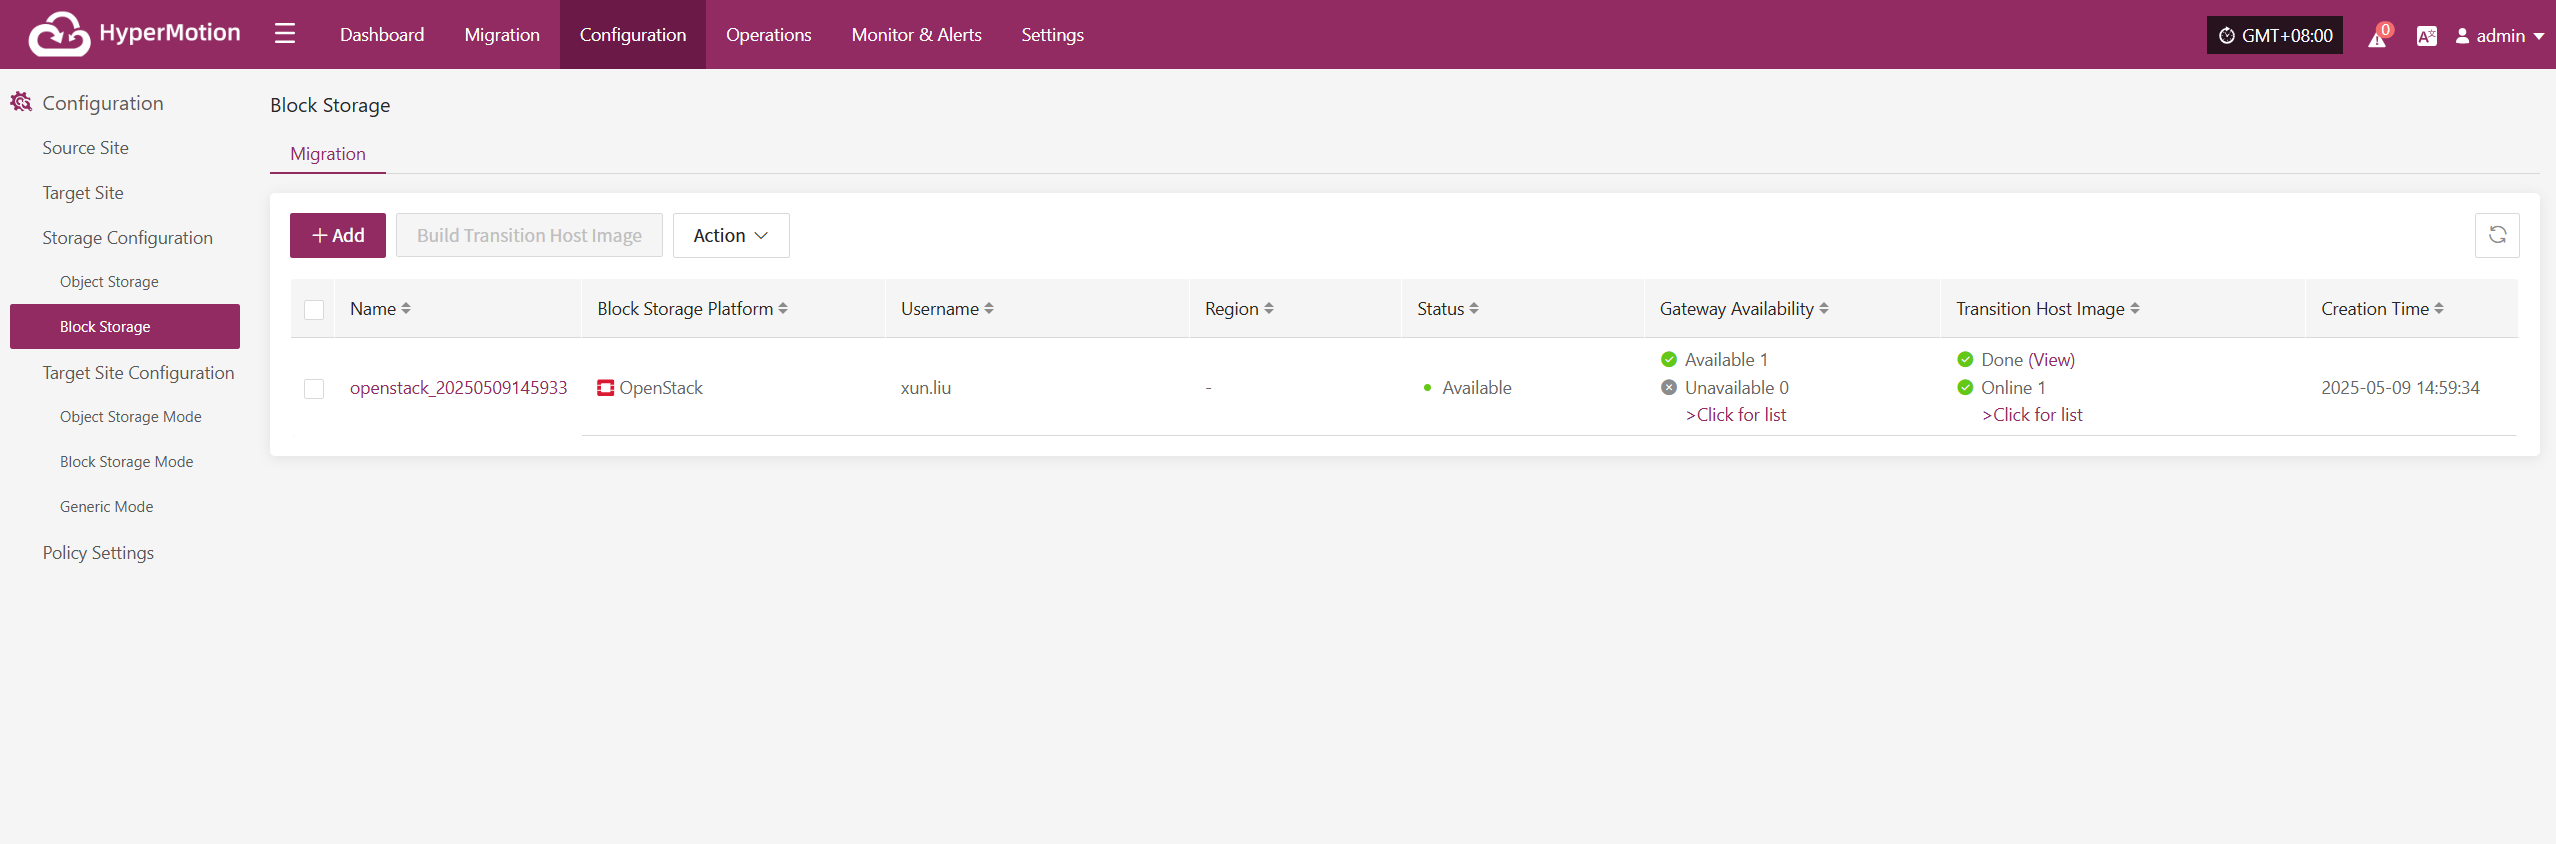The width and height of the screenshot is (2556, 844).
Task: Click the OpenStack platform logo icon
Action: coord(605,388)
